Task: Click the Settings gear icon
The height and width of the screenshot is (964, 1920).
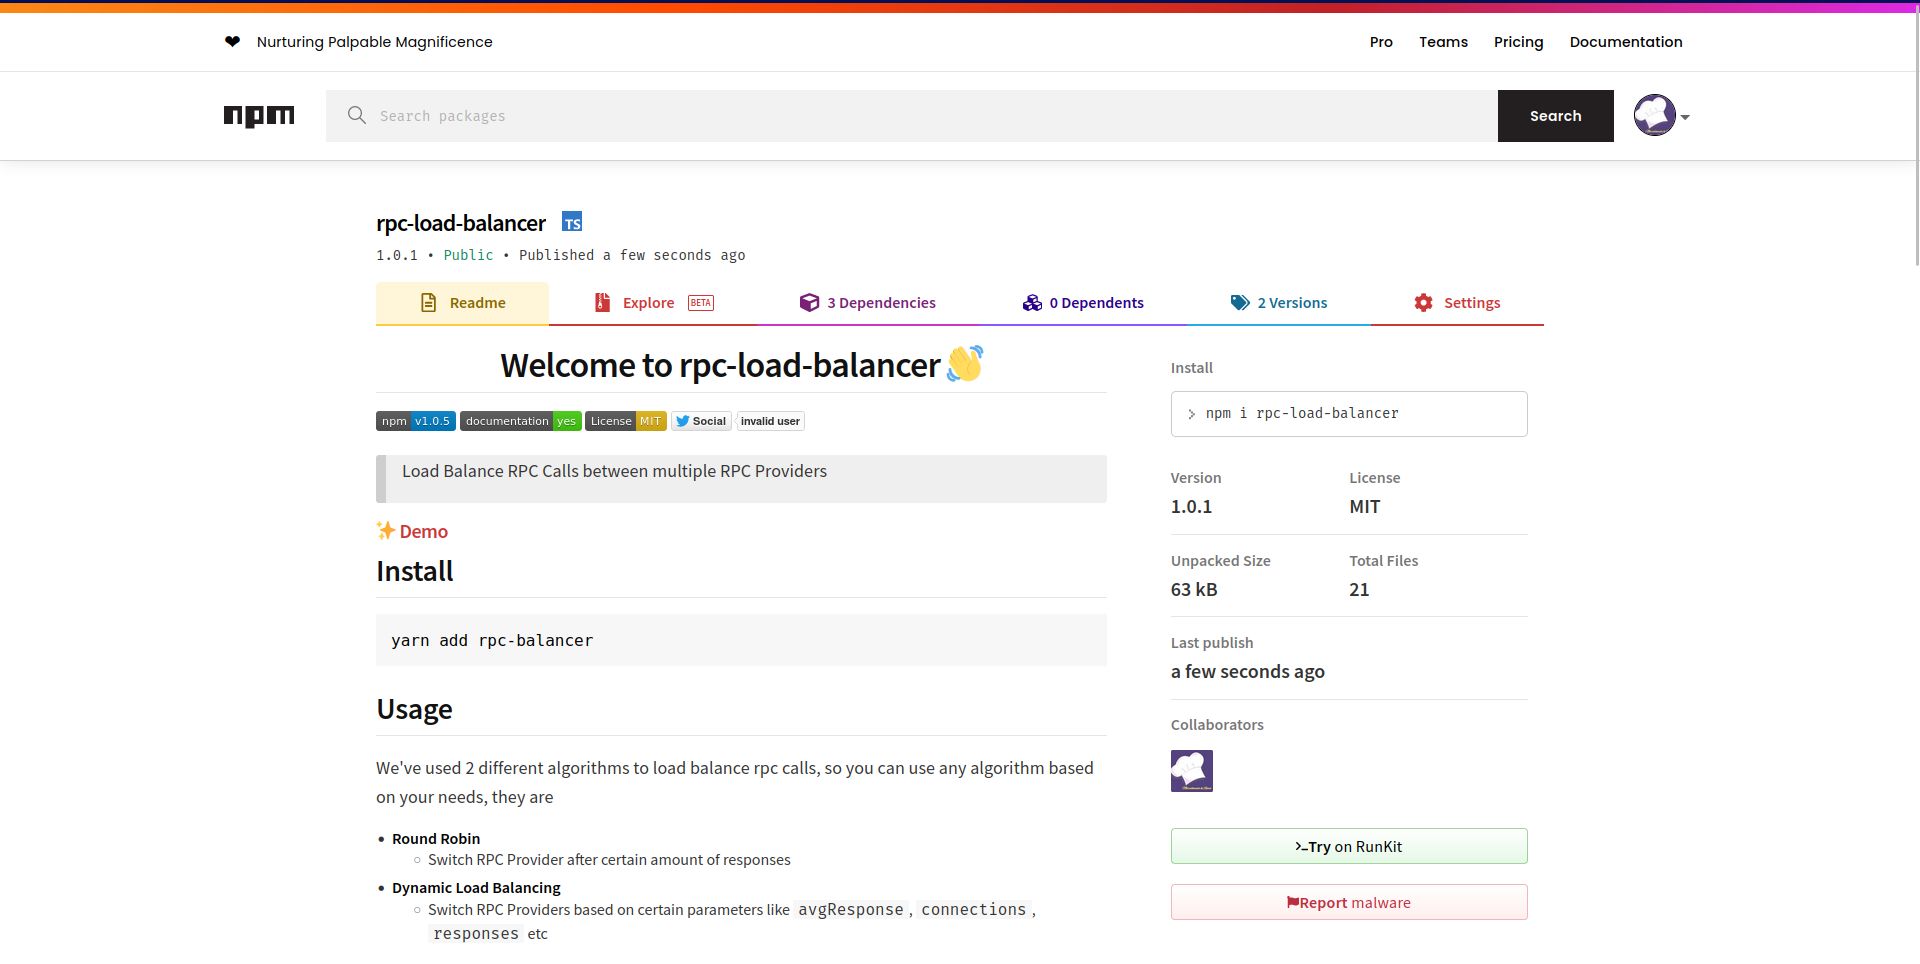Action: [1423, 303]
